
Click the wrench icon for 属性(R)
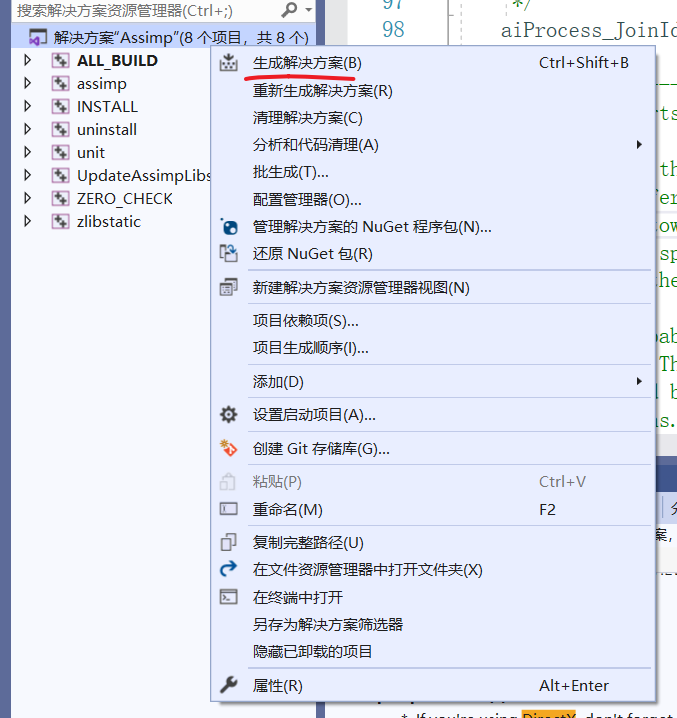[x=228, y=685]
